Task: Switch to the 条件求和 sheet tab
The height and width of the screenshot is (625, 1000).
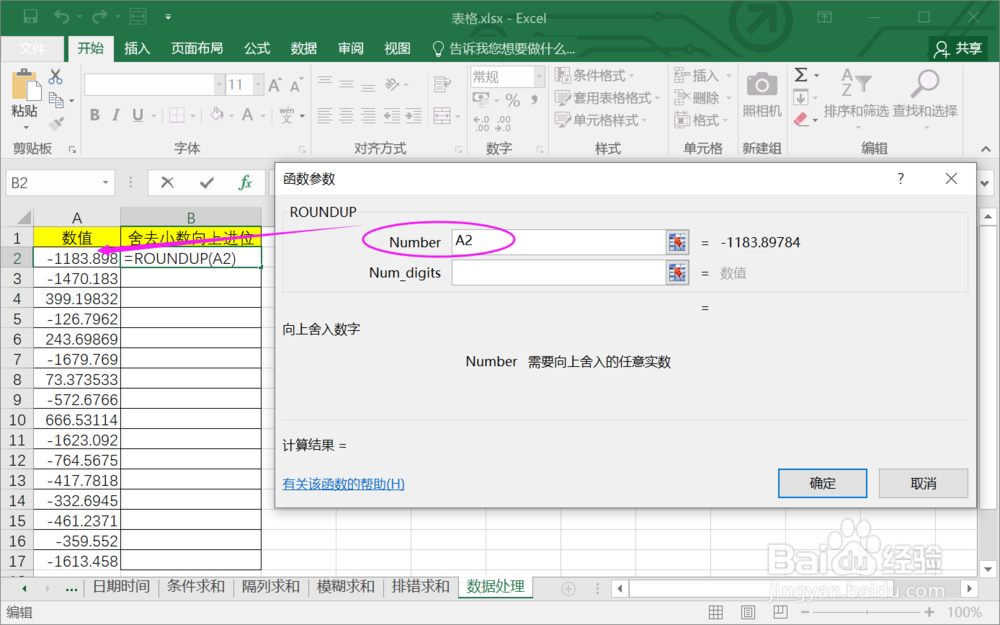Action: click(196, 586)
